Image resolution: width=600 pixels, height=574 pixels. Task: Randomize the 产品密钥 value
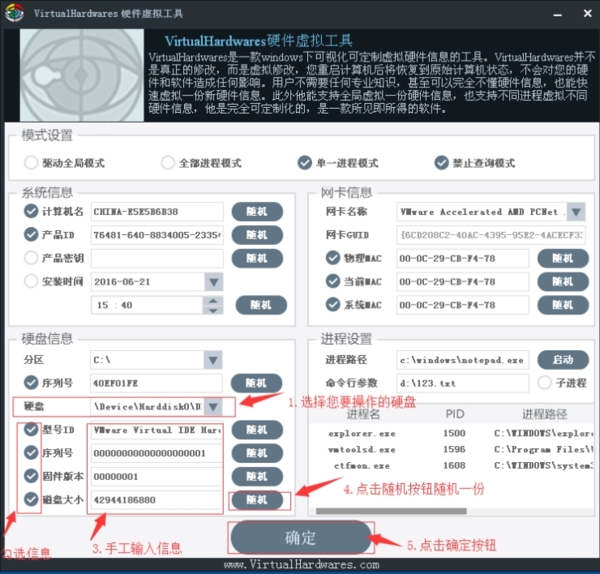pyautogui.click(x=257, y=258)
